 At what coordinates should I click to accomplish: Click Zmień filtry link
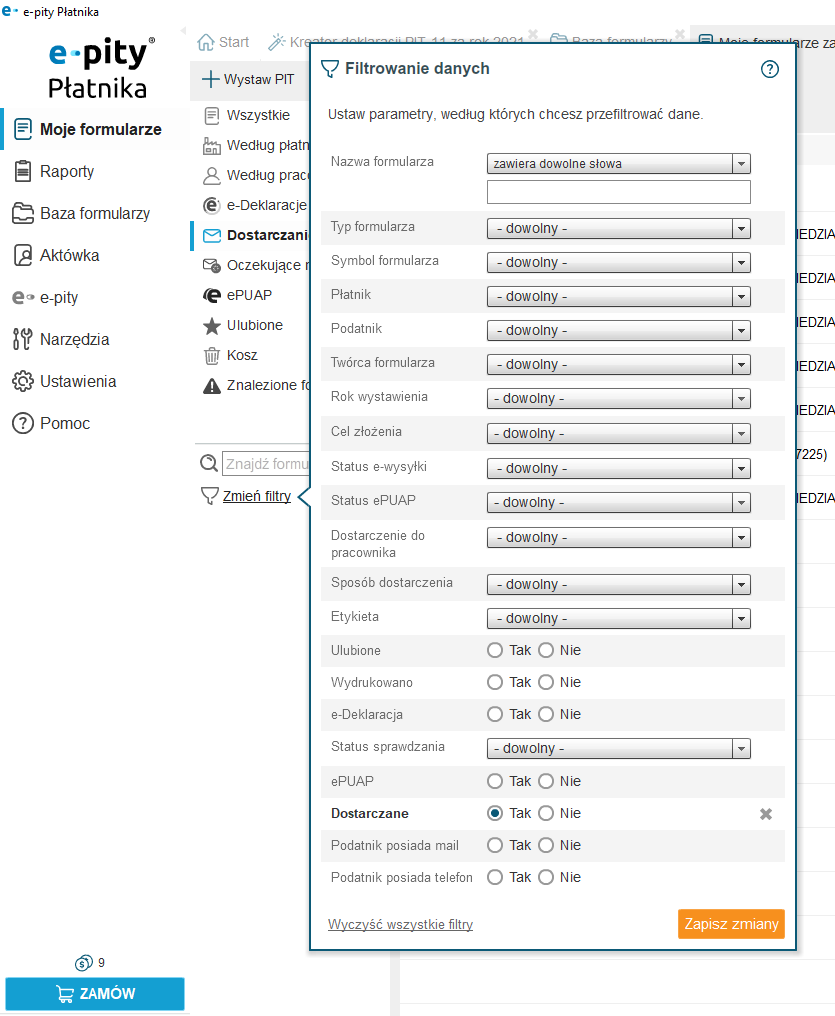(x=257, y=496)
